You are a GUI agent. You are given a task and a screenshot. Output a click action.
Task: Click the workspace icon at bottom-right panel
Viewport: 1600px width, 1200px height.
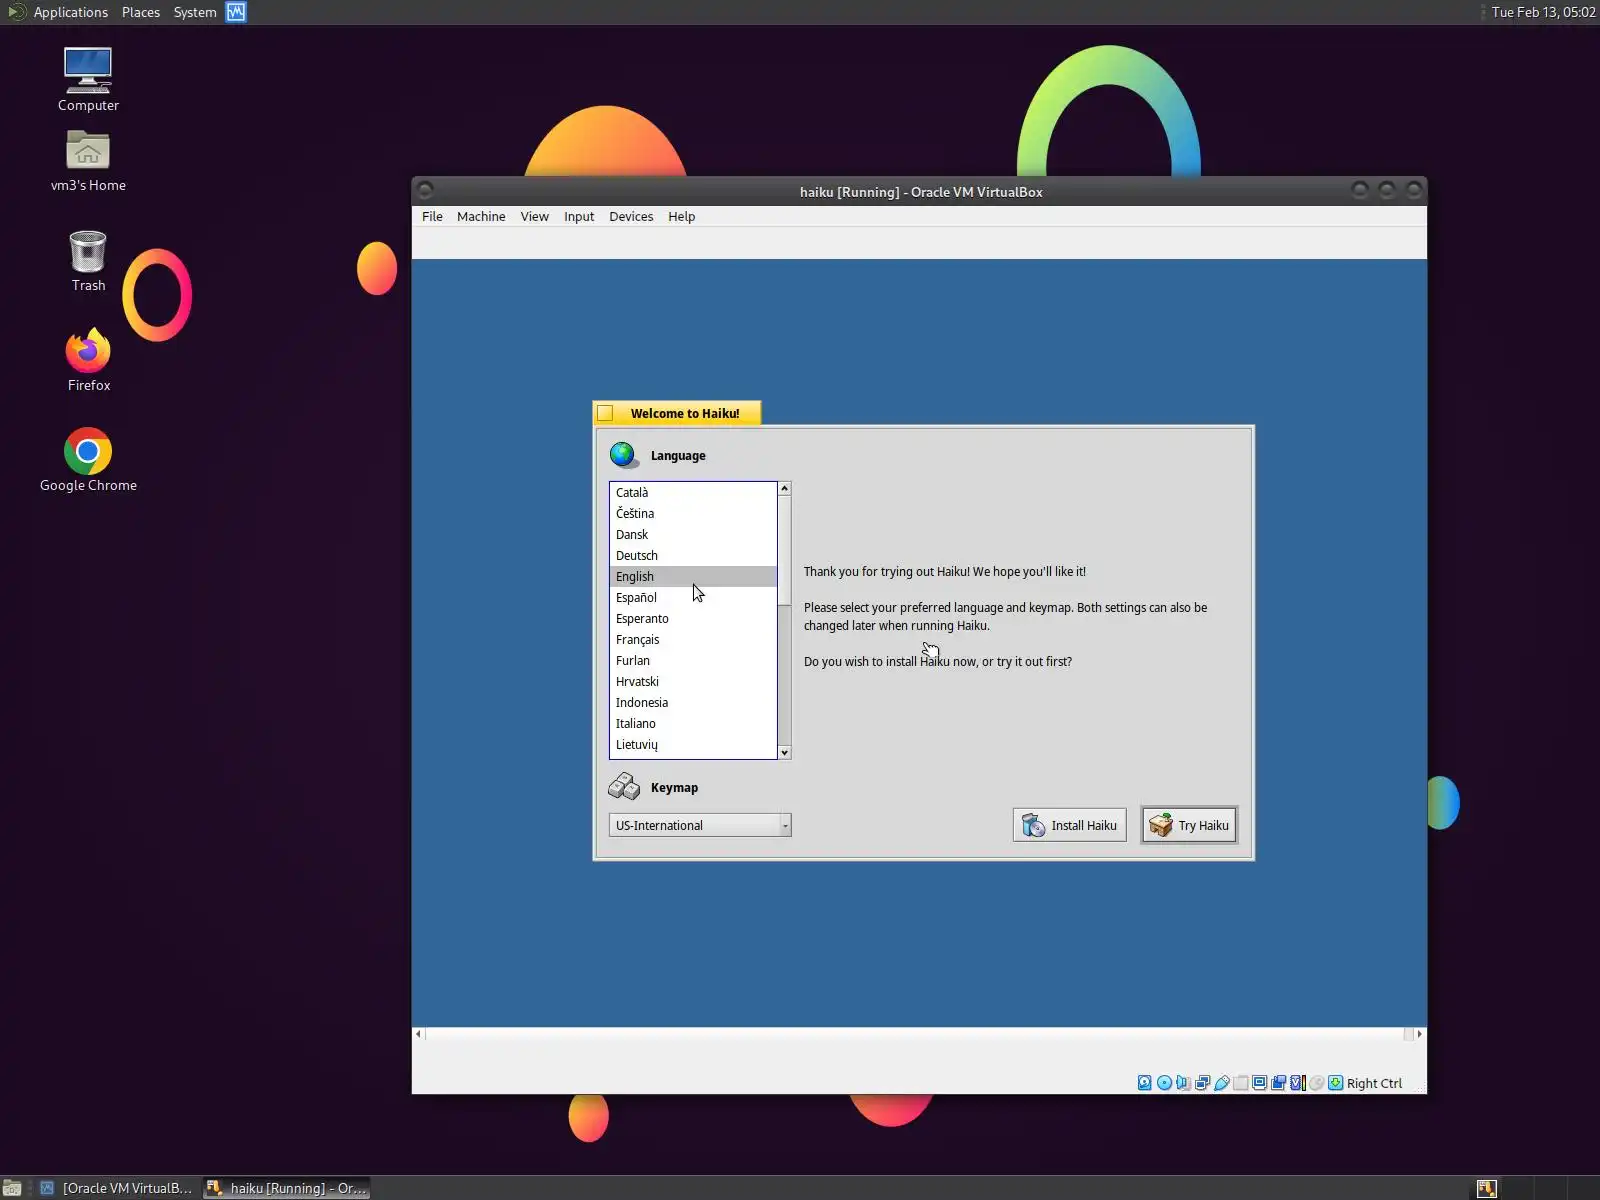tap(1487, 1188)
